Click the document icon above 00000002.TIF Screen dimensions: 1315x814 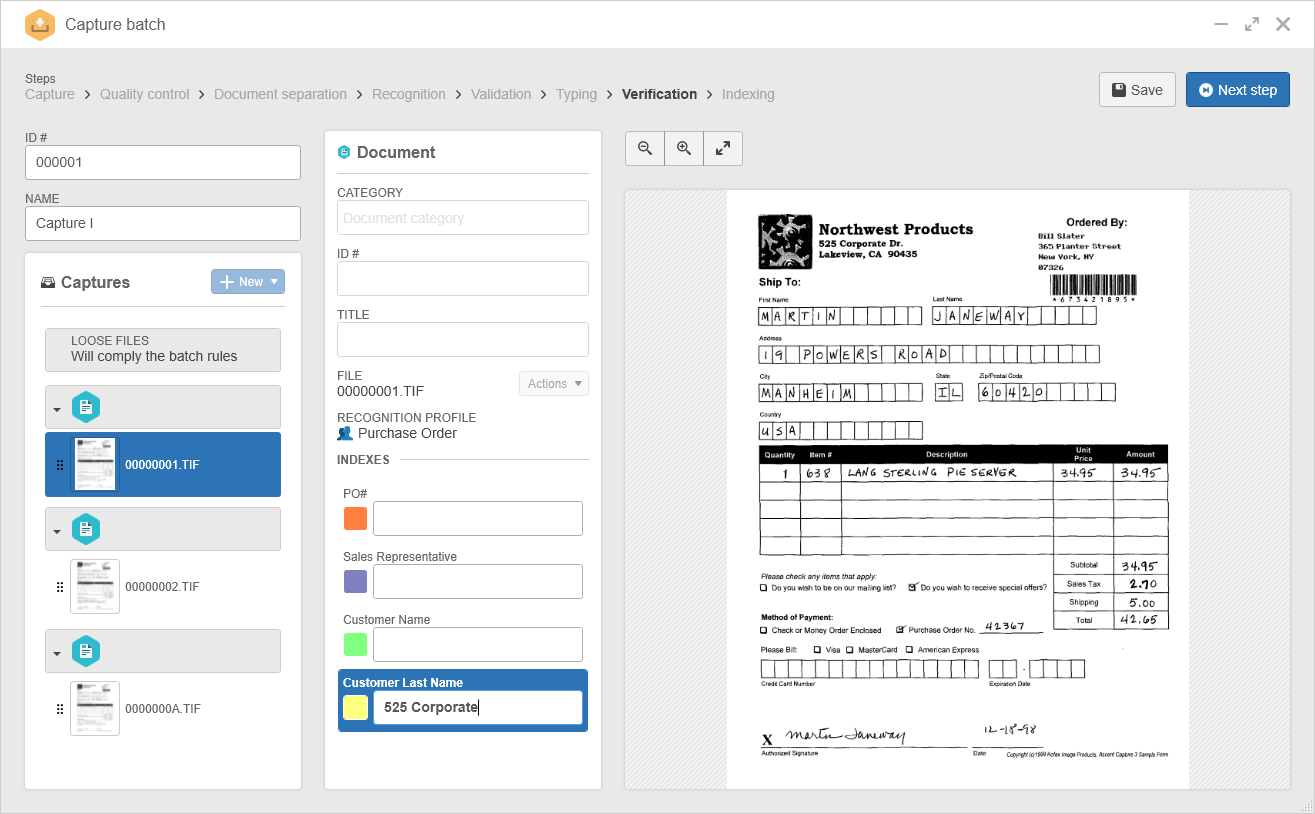coord(86,529)
